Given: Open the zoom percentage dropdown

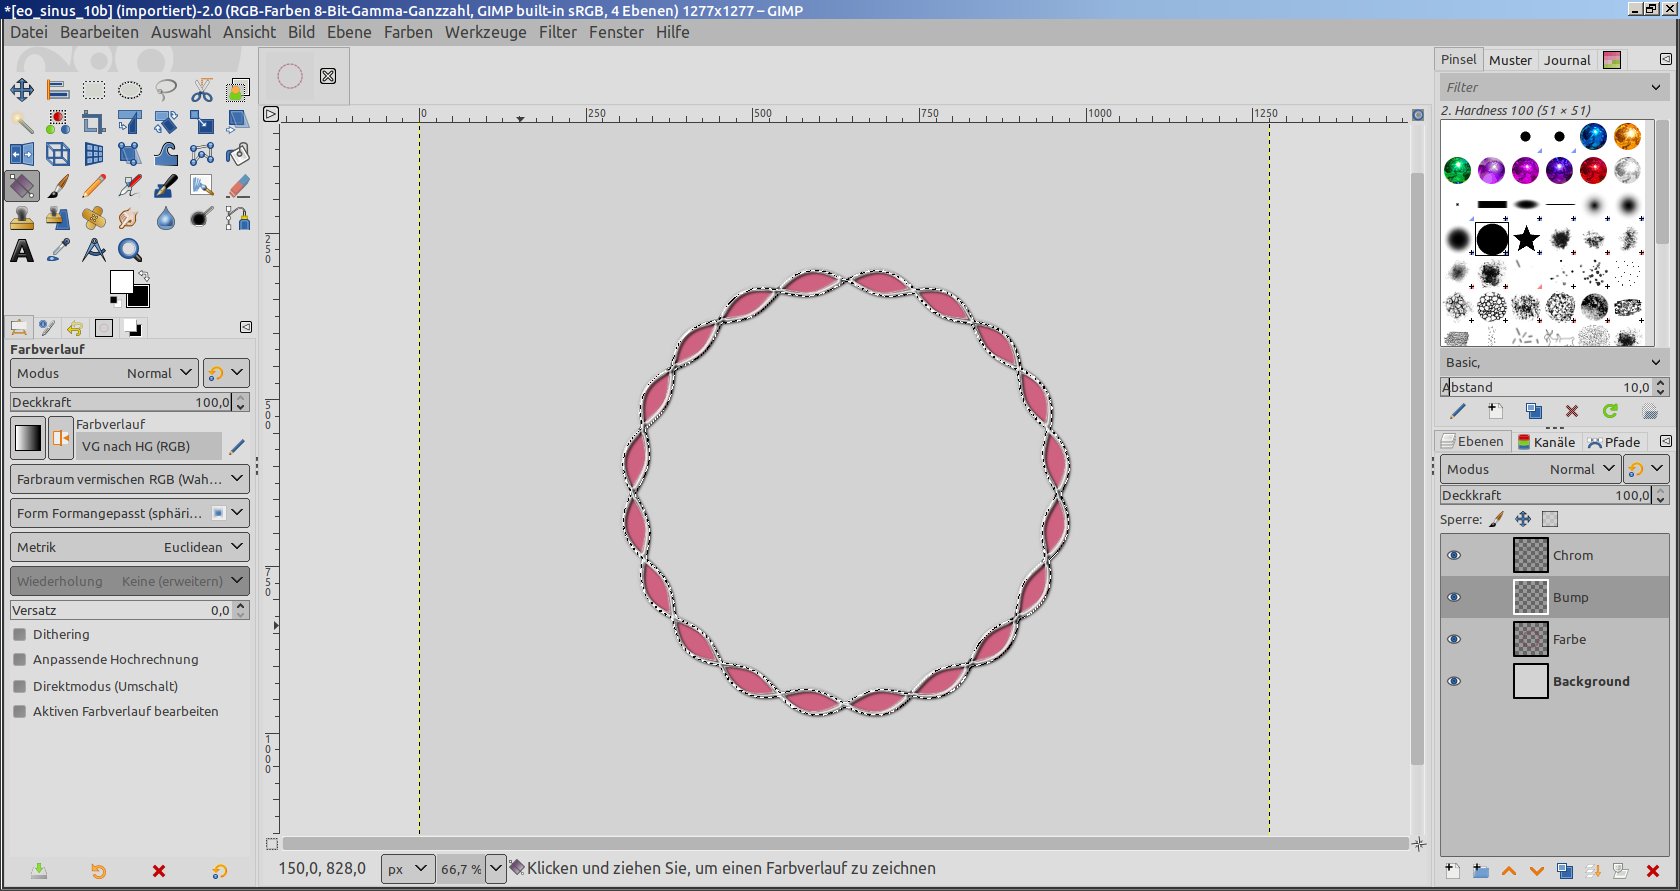Looking at the screenshot, I should [496, 869].
